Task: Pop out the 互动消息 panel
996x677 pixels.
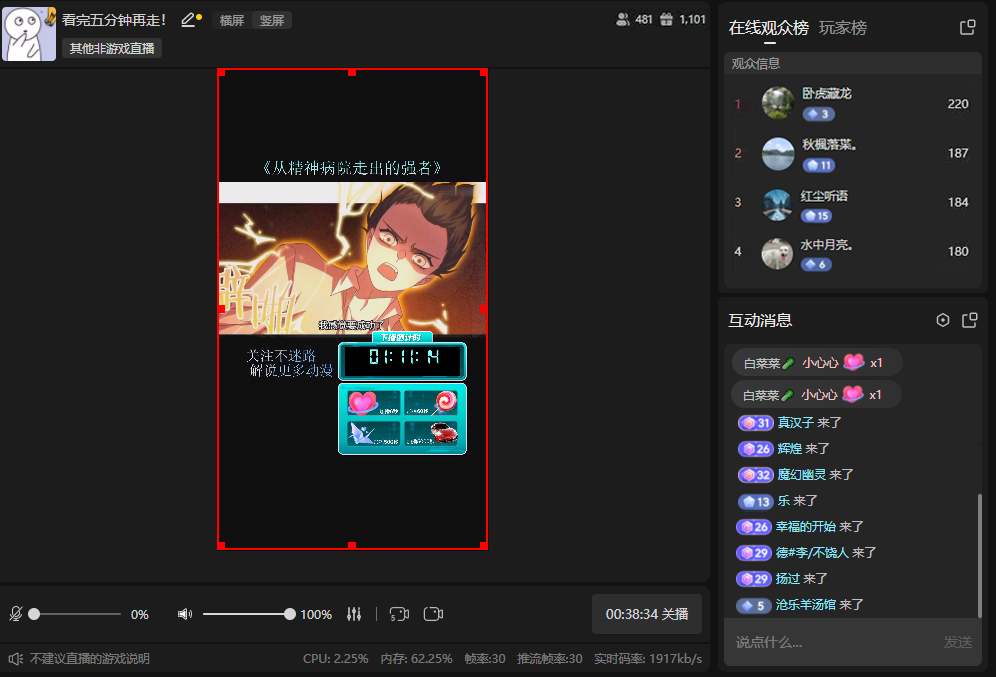Action: click(x=968, y=320)
